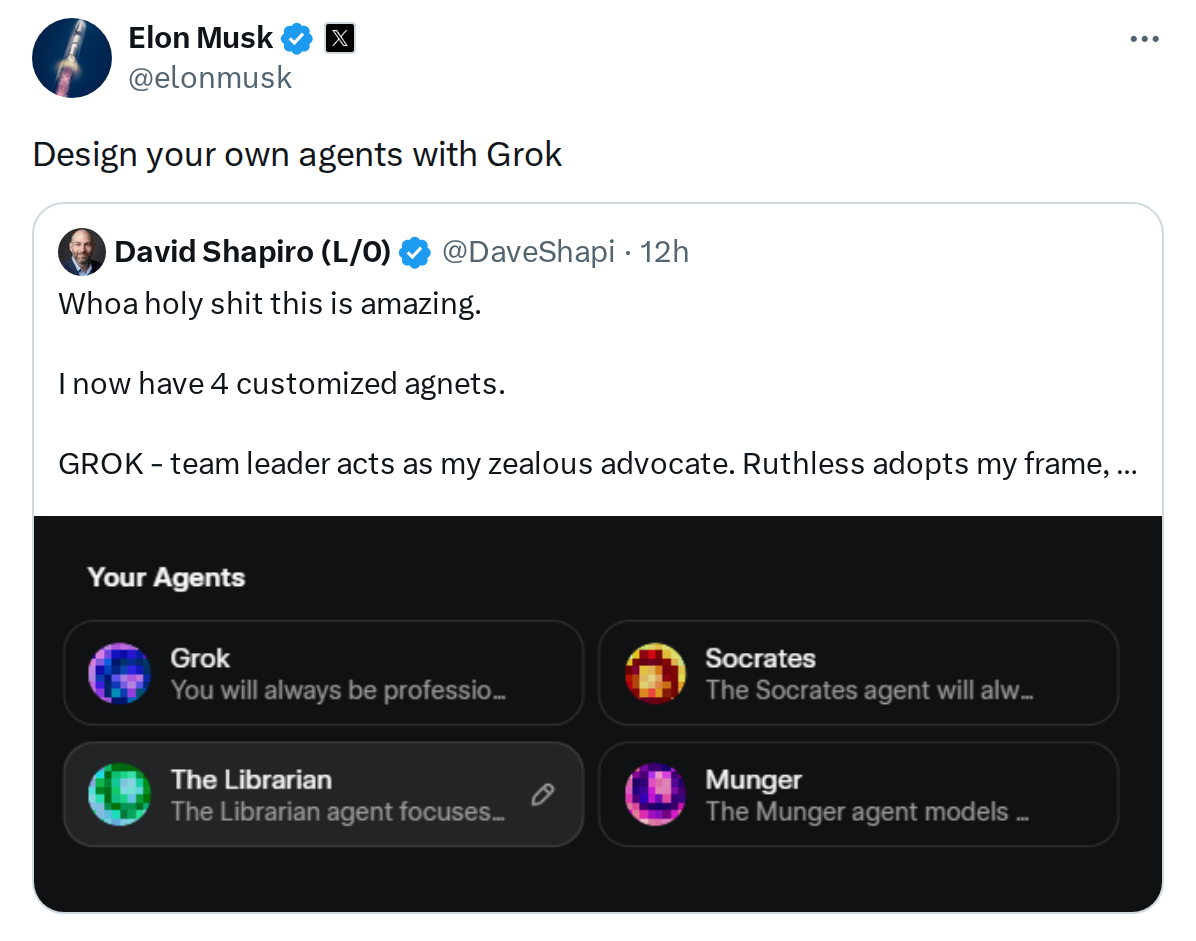Click the @DaveShapi handle
This screenshot has width=1196, height=941.
coord(528,253)
